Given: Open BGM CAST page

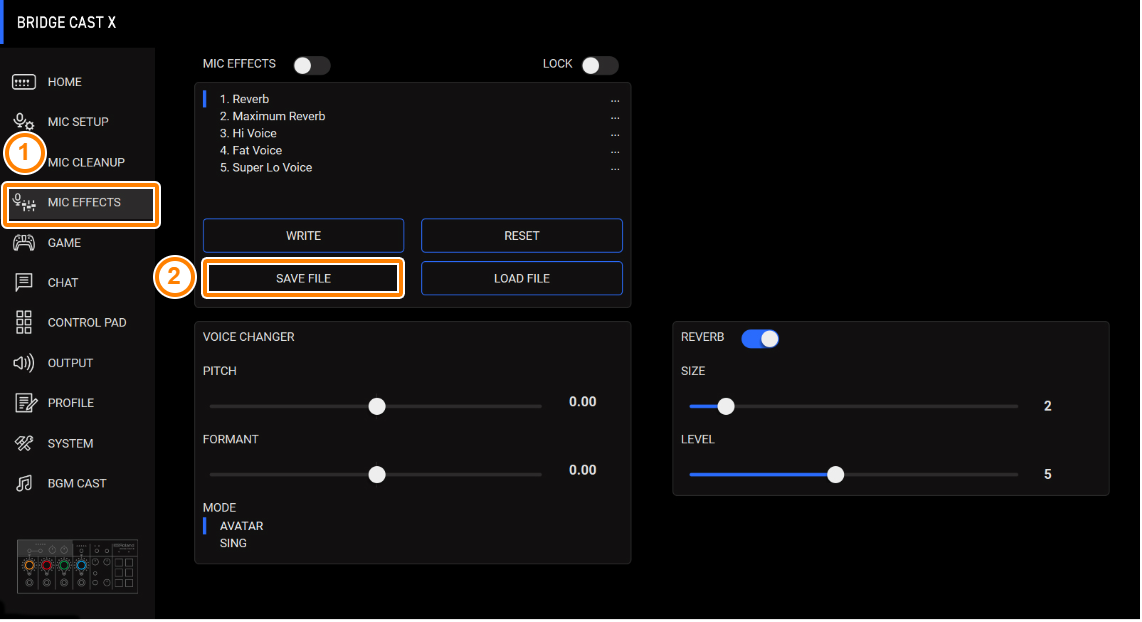Looking at the screenshot, I should pyautogui.click(x=77, y=484).
